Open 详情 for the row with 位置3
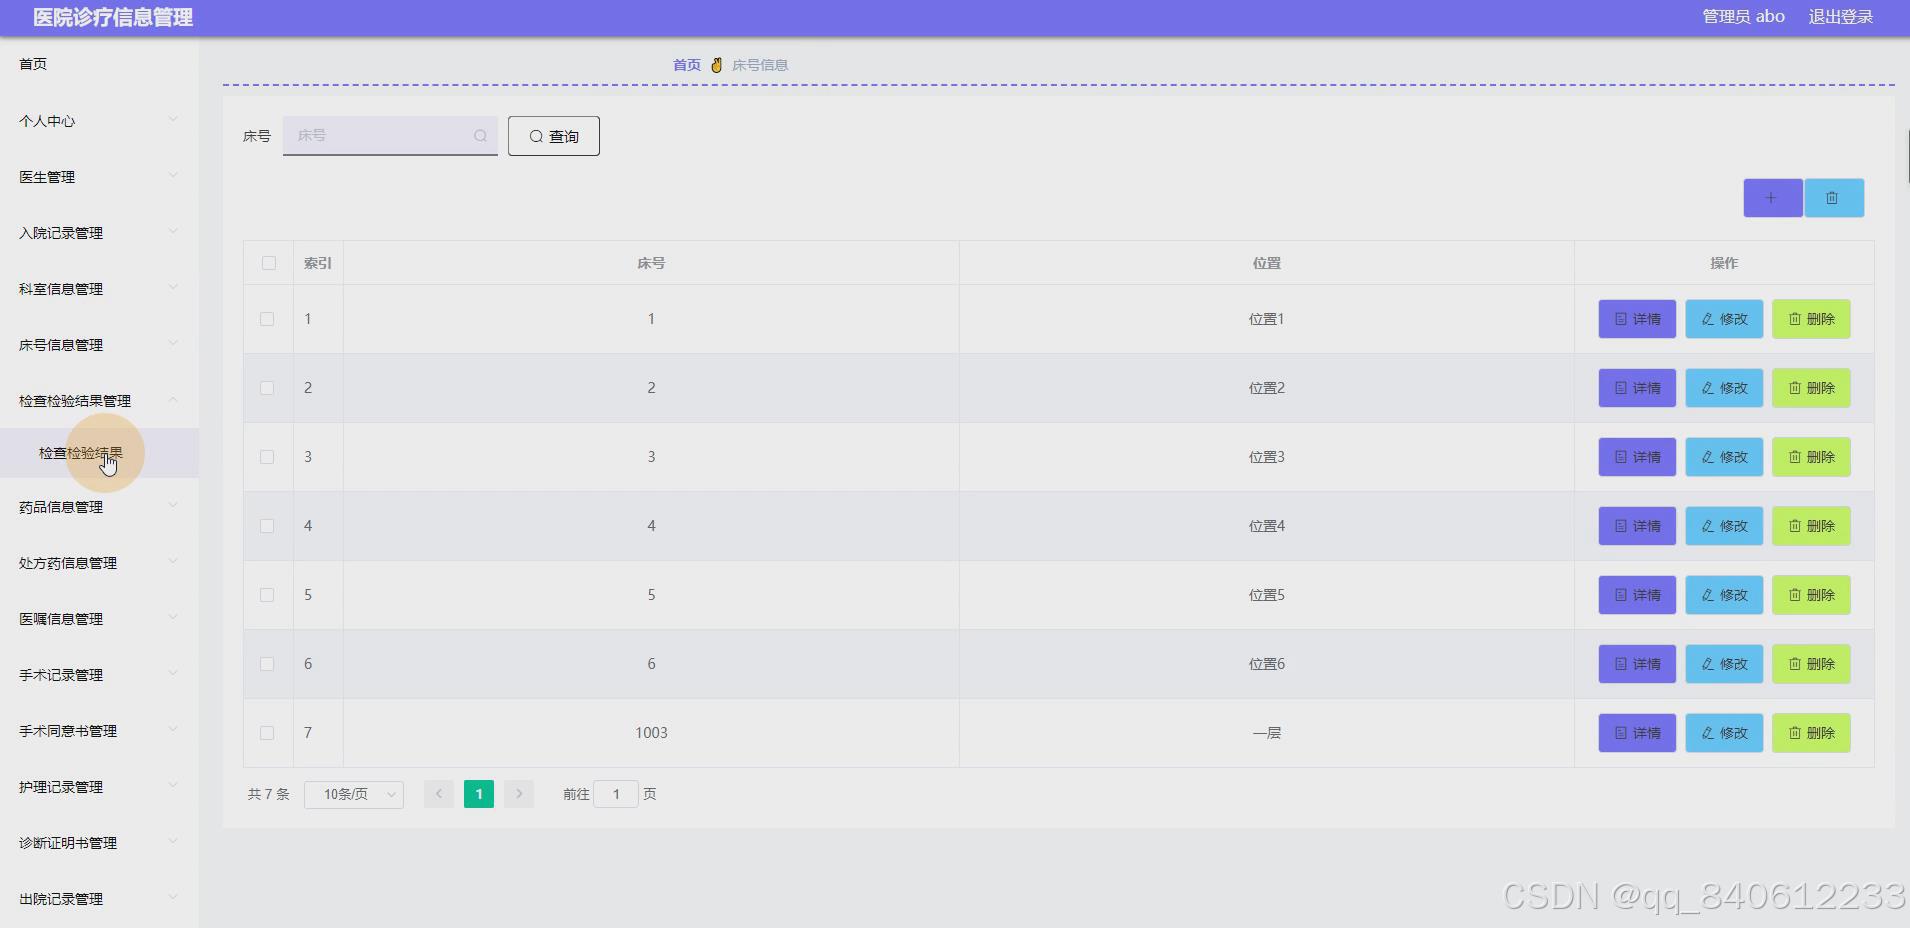 [x=1637, y=457]
